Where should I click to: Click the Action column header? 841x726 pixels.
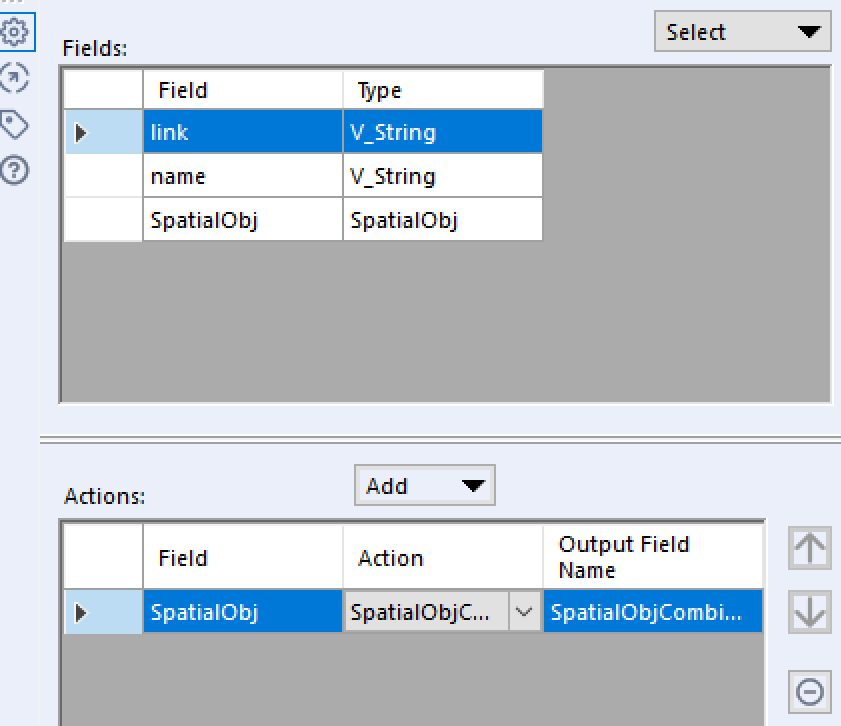tap(442, 558)
